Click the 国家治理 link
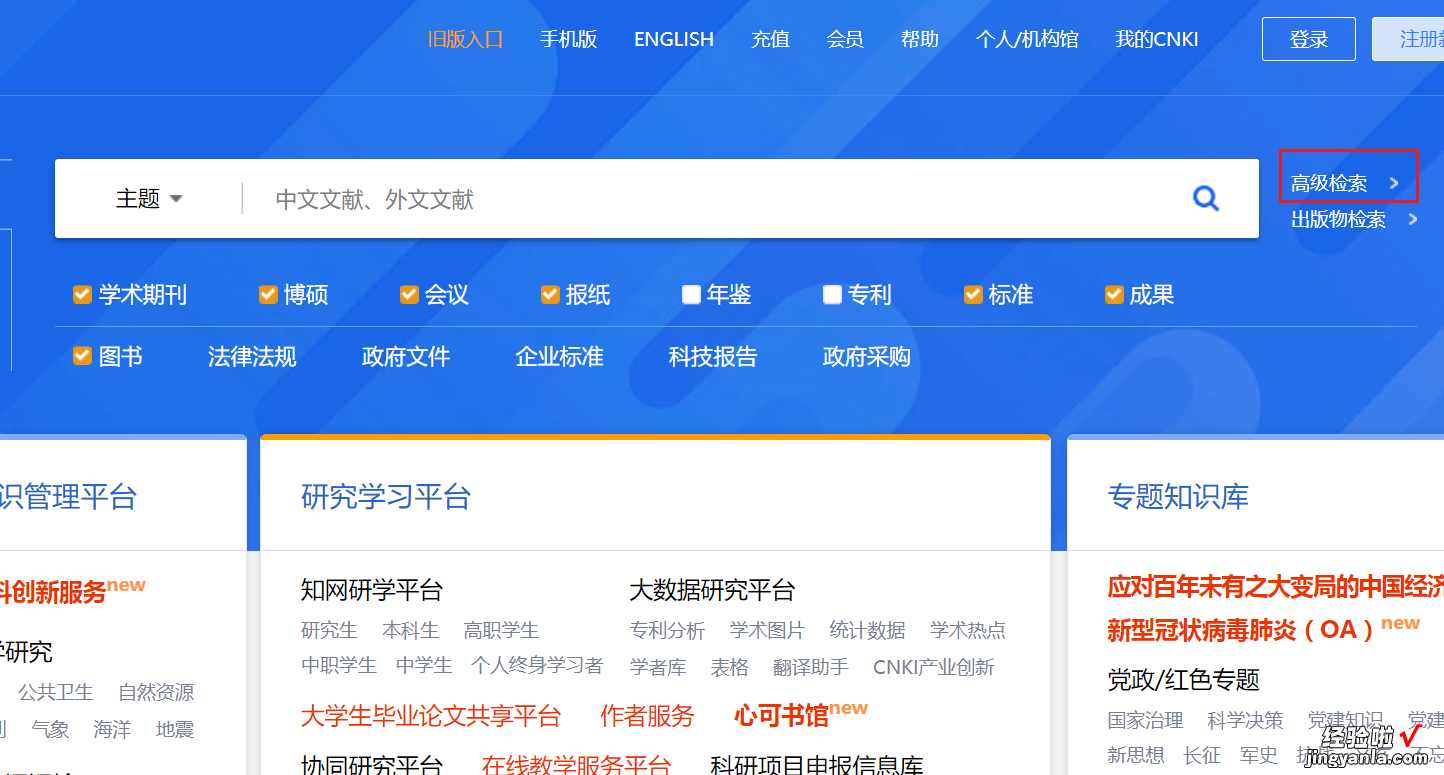 [1145, 720]
